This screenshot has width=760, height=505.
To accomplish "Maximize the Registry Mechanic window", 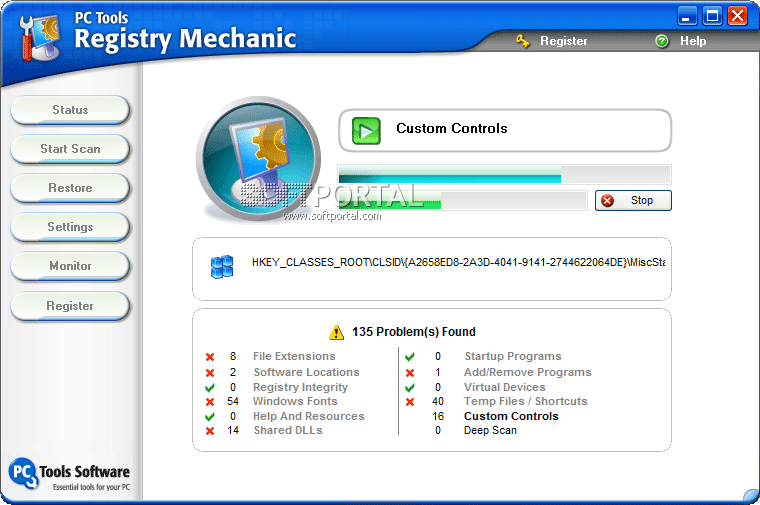I will [x=712, y=16].
